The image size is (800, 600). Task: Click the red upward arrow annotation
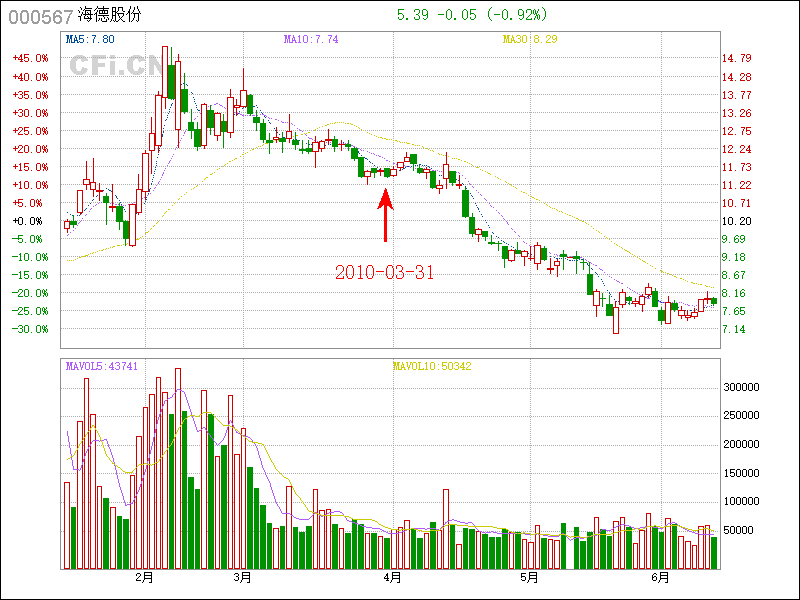click(386, 216)
